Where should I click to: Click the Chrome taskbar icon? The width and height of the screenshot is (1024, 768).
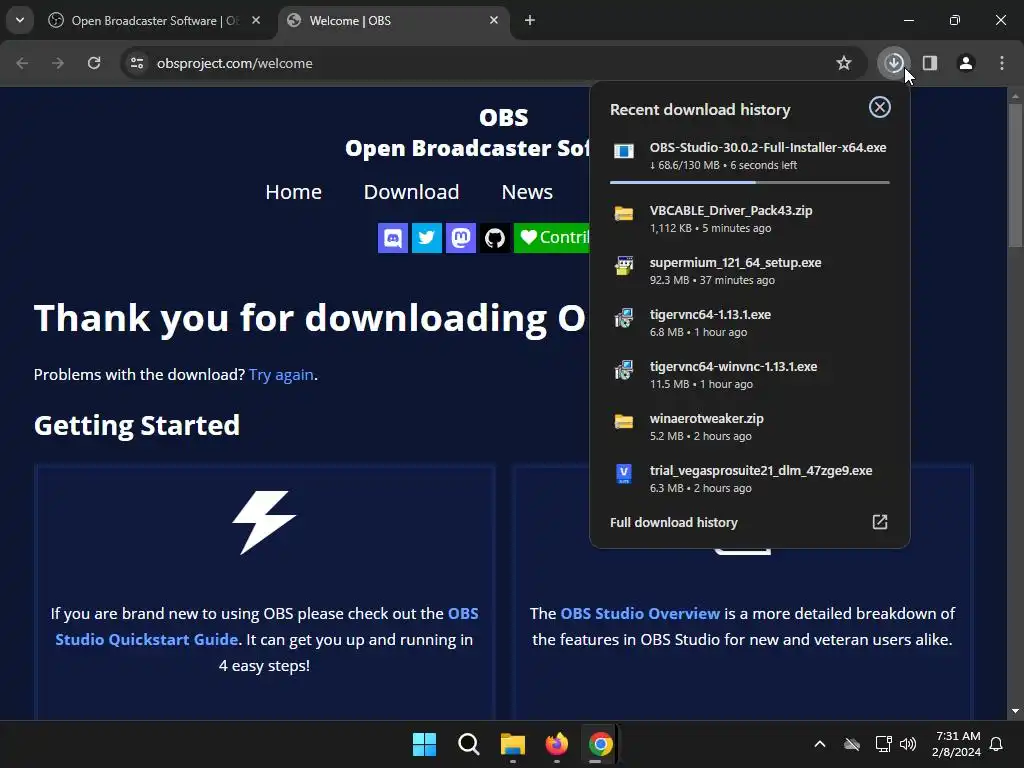pos(600,744)
